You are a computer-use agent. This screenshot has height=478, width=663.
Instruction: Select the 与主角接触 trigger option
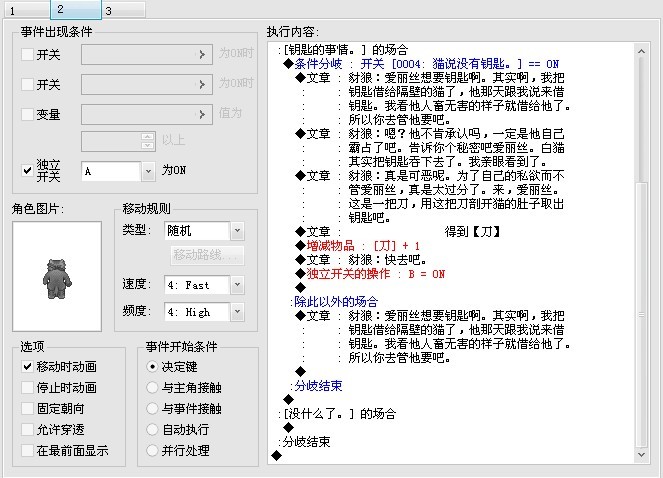click(152, 387)
